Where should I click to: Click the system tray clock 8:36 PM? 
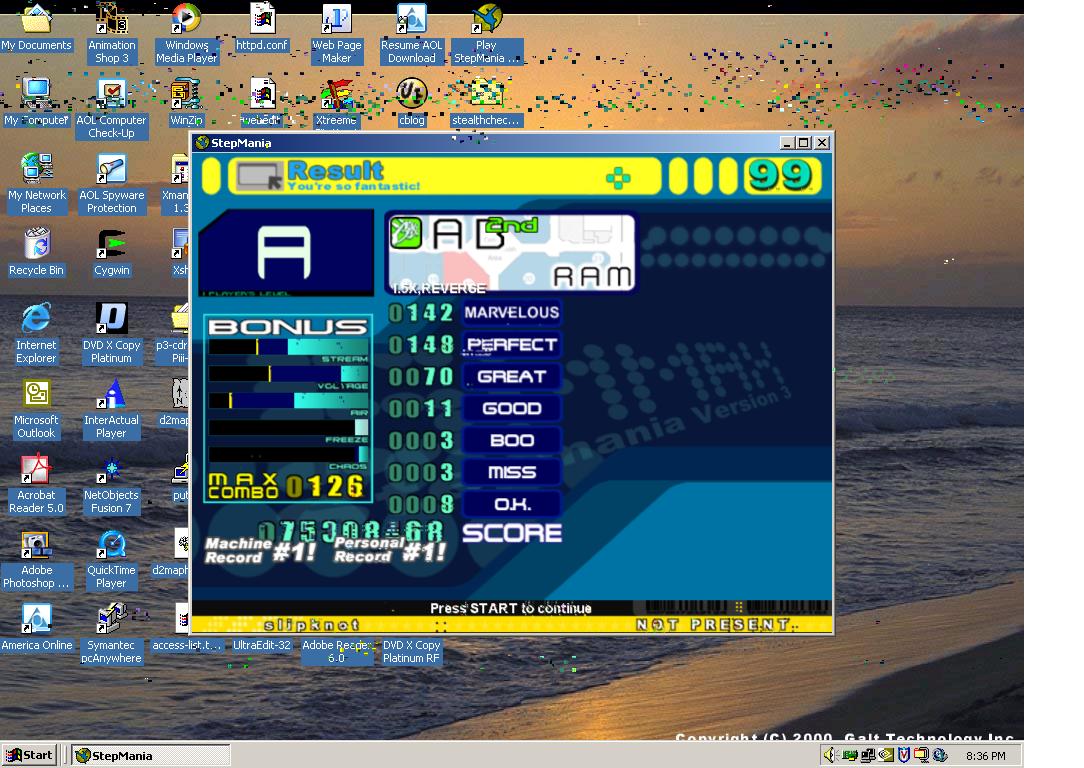click(x=986, y=756)
